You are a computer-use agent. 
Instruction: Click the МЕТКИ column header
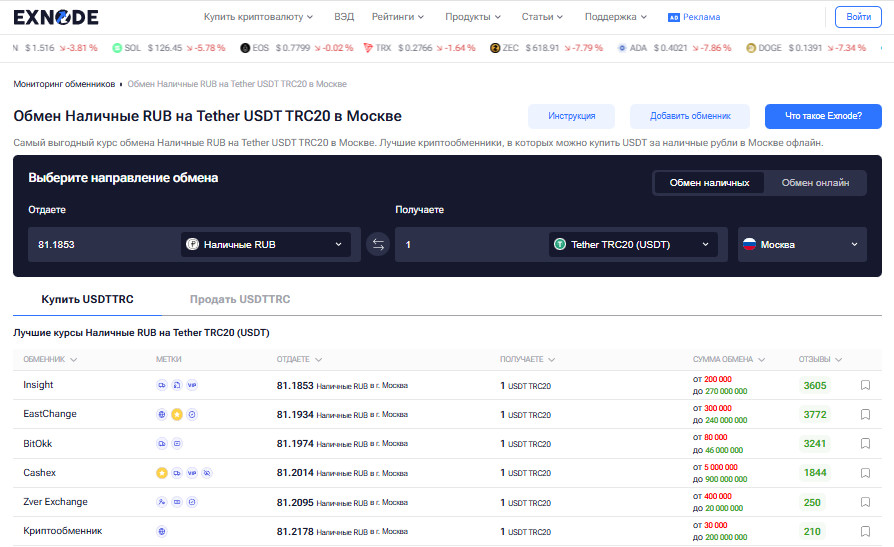(169, 360)
